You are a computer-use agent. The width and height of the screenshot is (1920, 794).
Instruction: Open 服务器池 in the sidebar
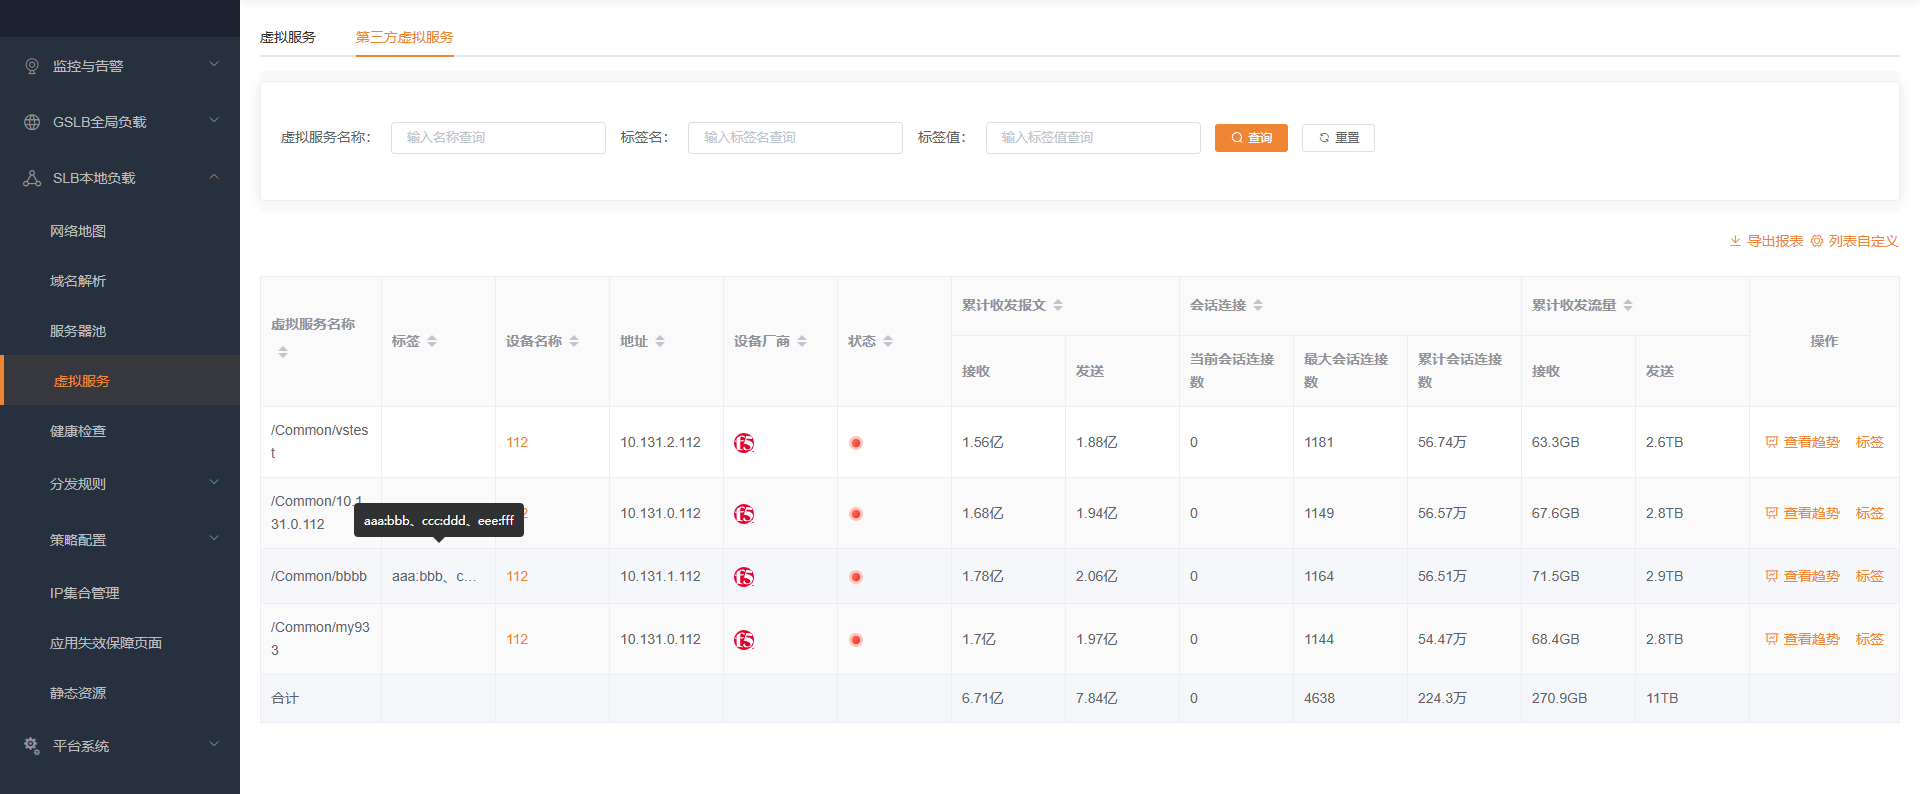[78, 331]
